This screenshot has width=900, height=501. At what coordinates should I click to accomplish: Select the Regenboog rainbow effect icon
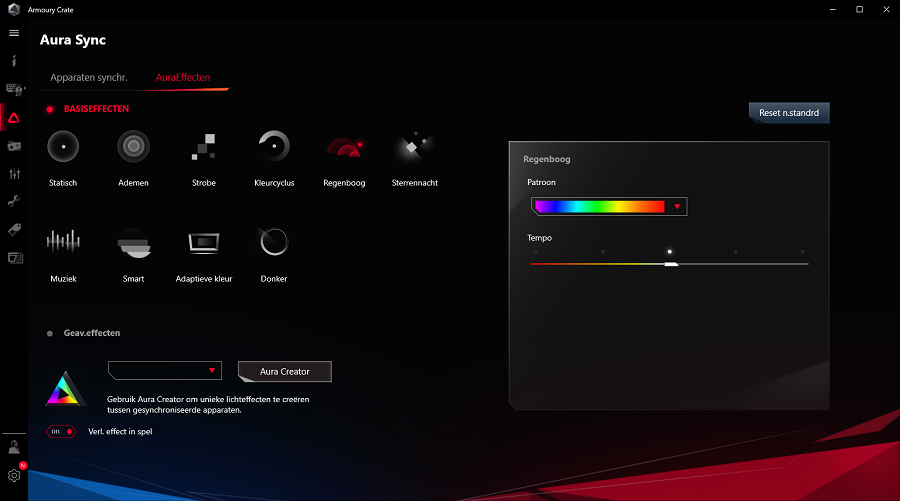click(344, 147)
